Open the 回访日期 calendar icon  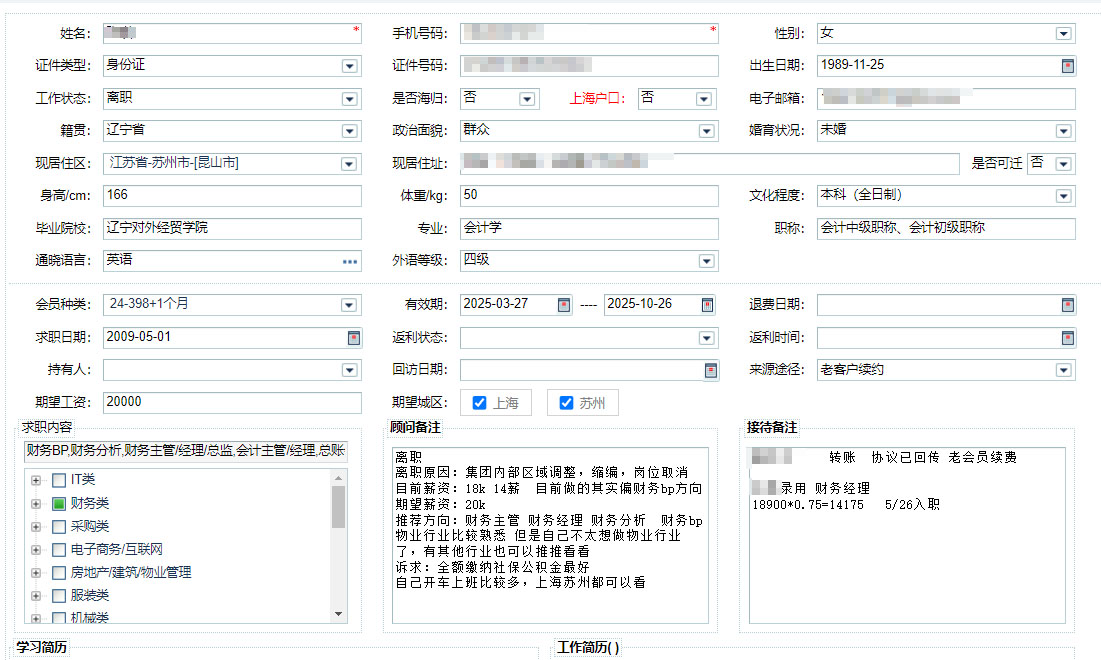click(x=711, y=371)
